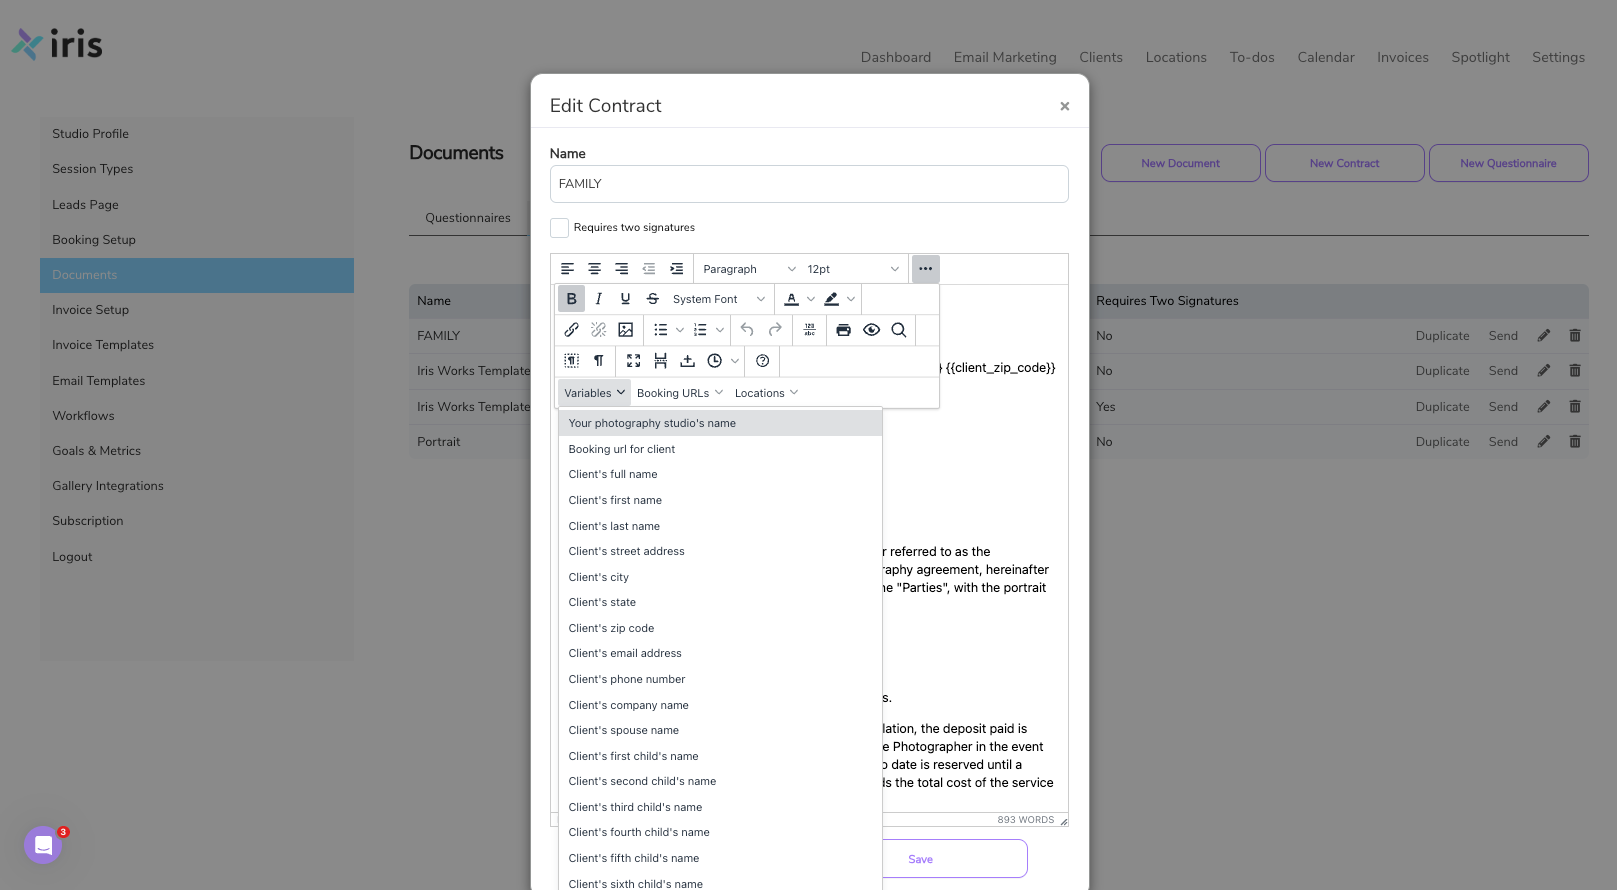Print the contract with the printer icon
1617x890 pixels.
click(x=844, y=330)
